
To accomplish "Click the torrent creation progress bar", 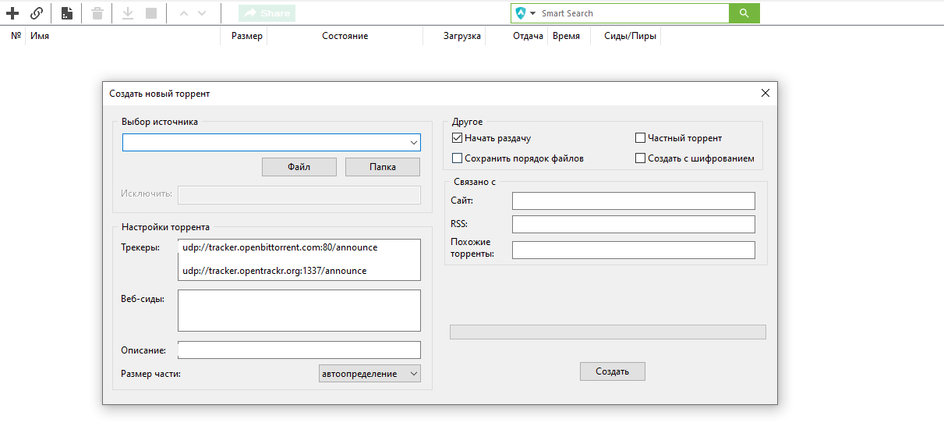I will coord(608,332).
